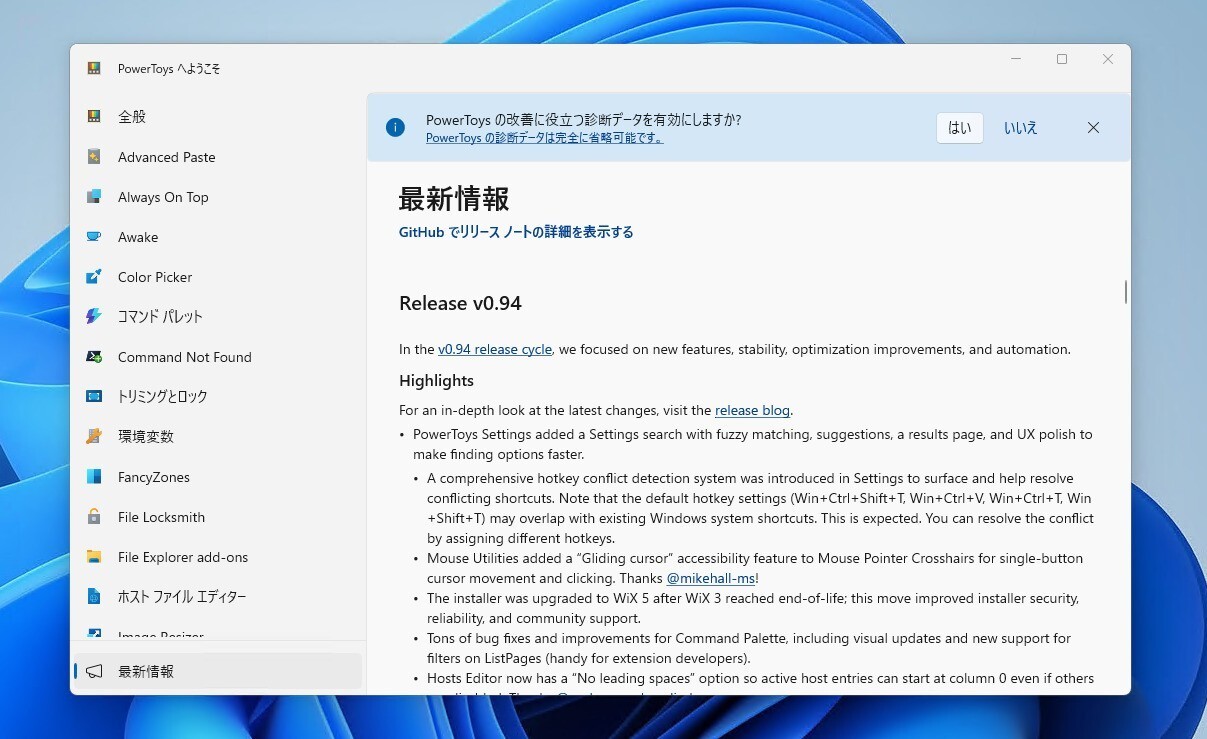This screenshot has height=739, width=1207.
Task: Accept diagnostic data with はい
Action: (960, 128)
